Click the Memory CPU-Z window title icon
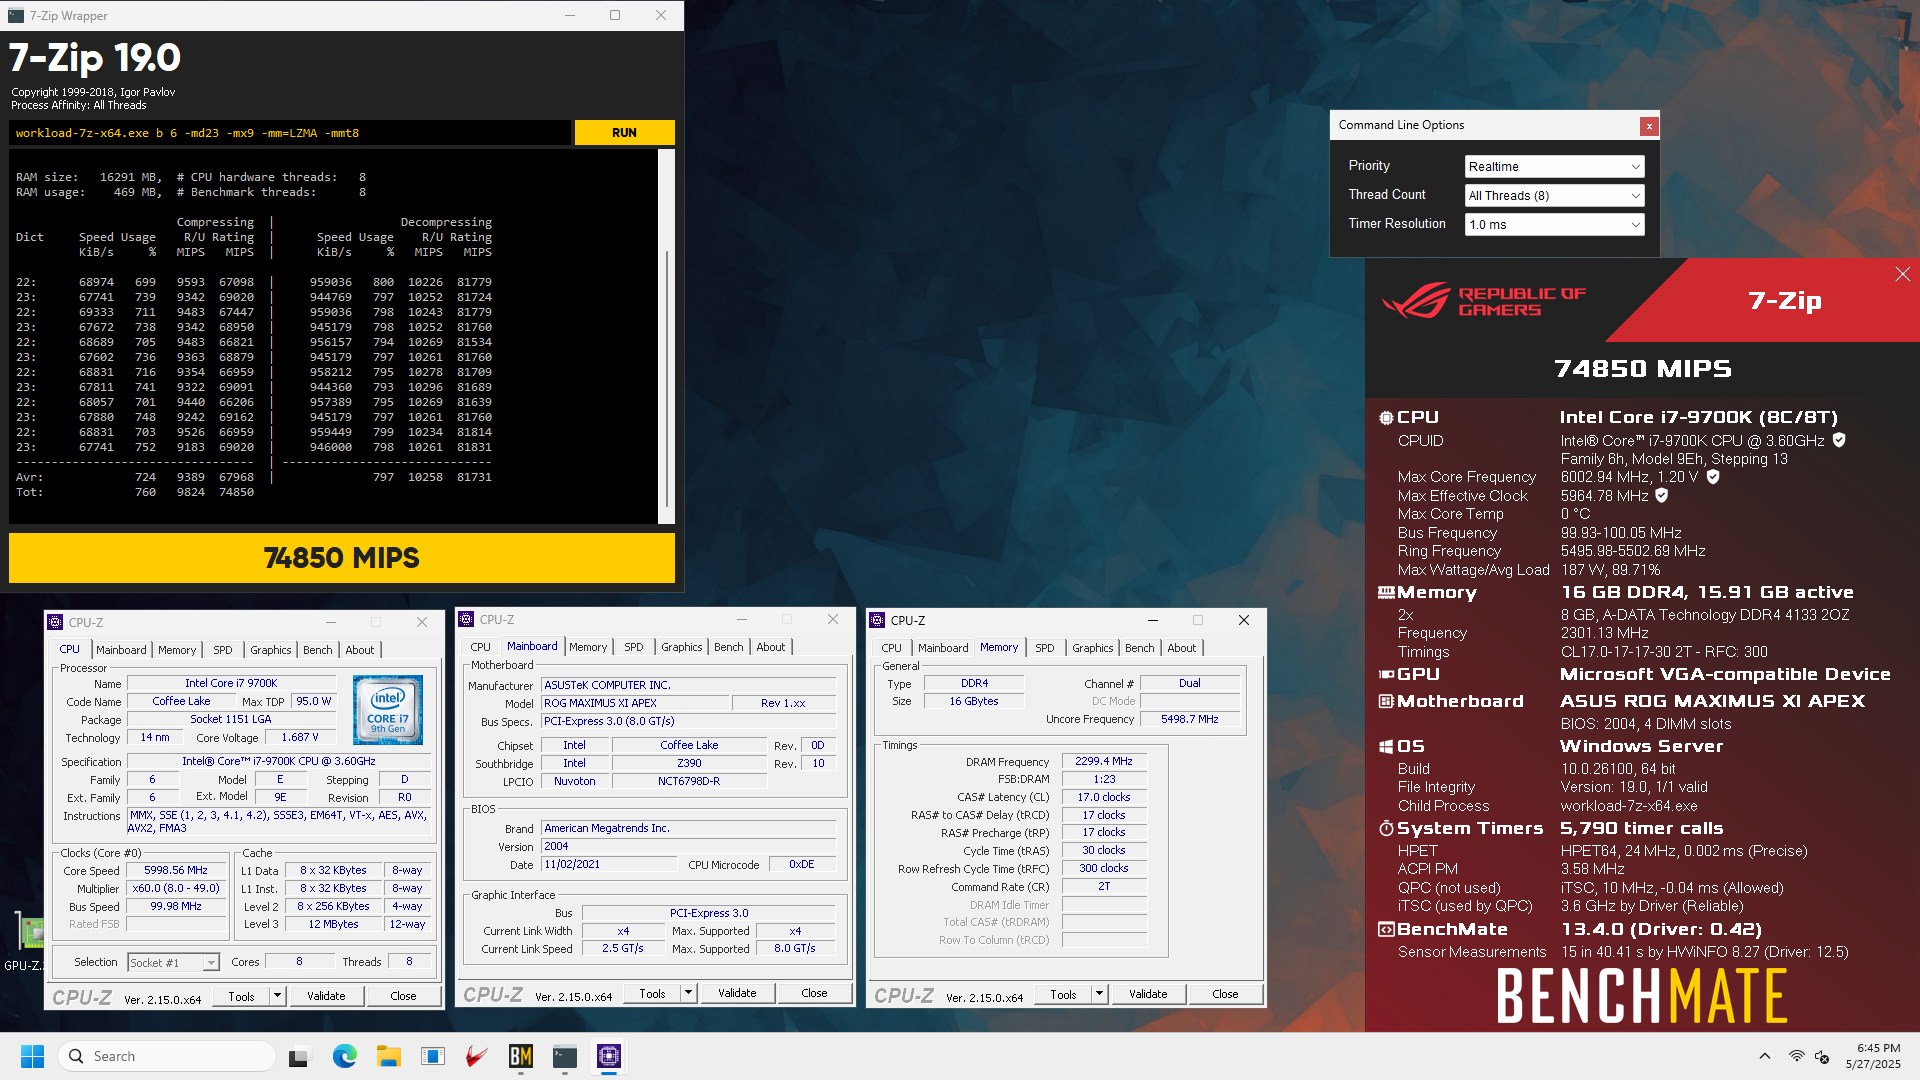 pos(877,621)
